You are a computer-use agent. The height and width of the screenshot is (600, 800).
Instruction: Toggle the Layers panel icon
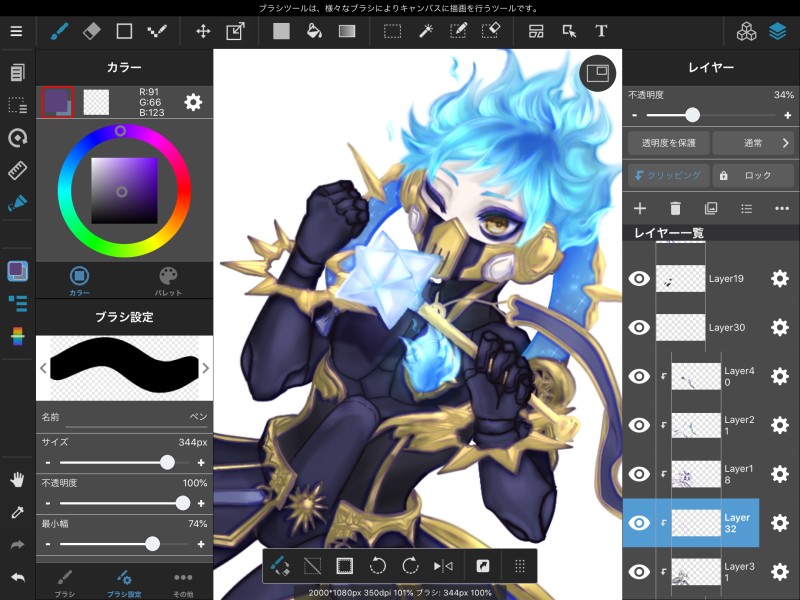[x=778, y=32]
